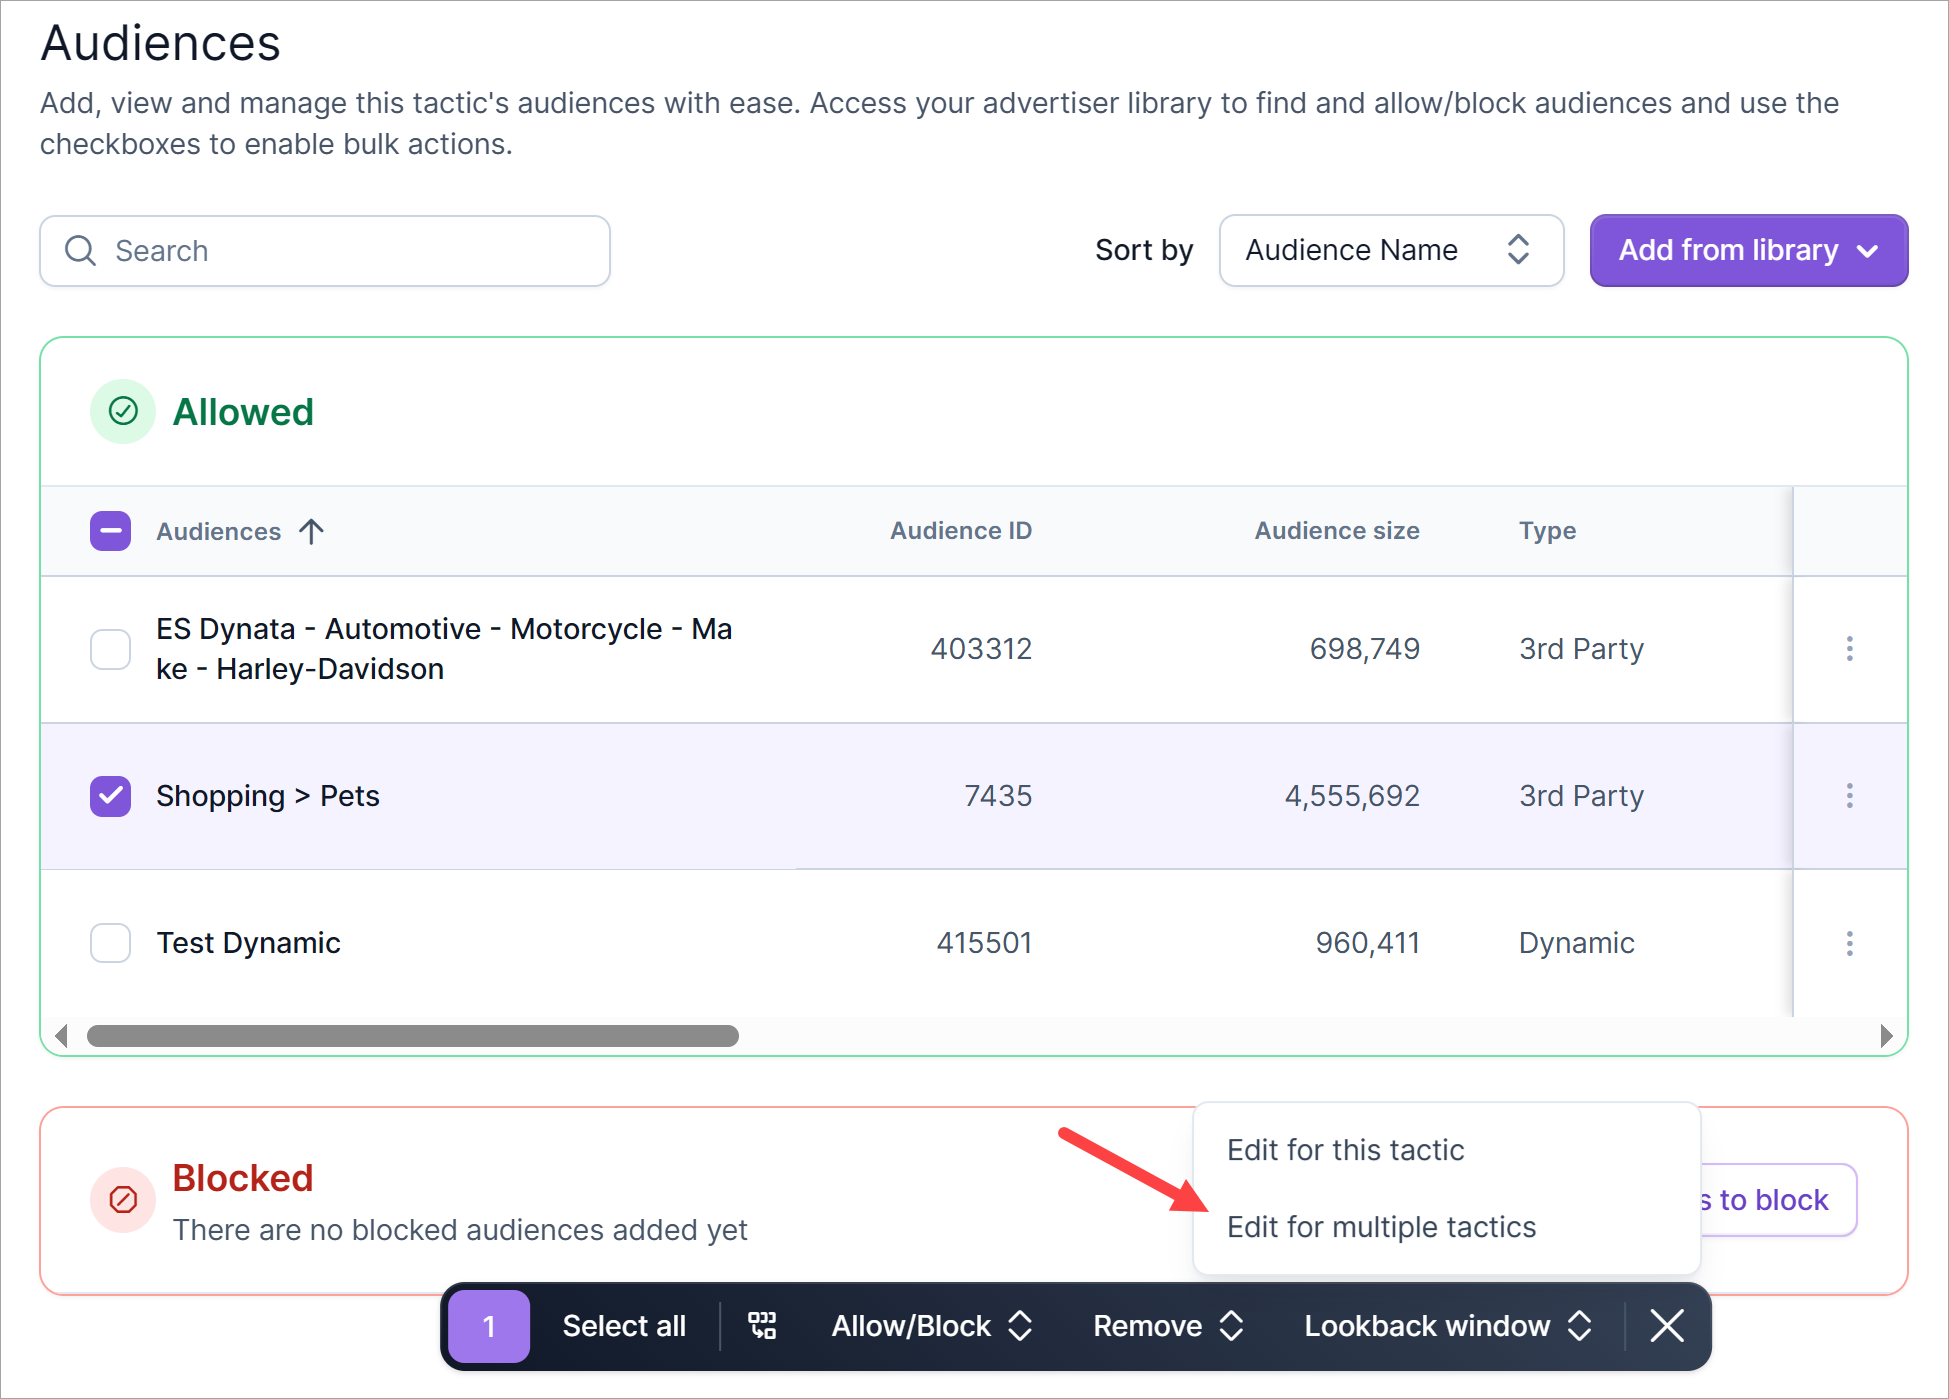Click the bulk edit icon in action bar
The width and height of the screenshot is (1949, 1399).
coord(762,1326)
